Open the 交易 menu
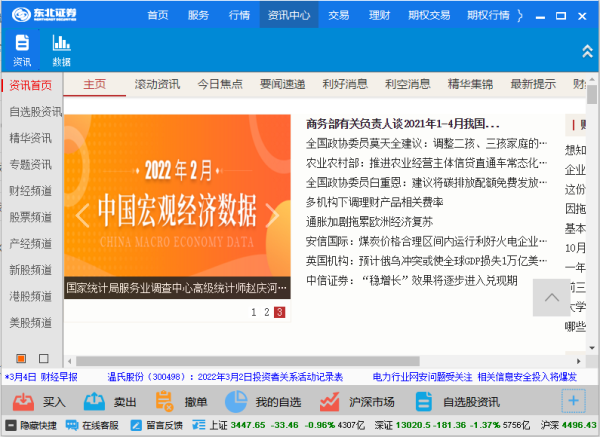 [x=339, y=15]
